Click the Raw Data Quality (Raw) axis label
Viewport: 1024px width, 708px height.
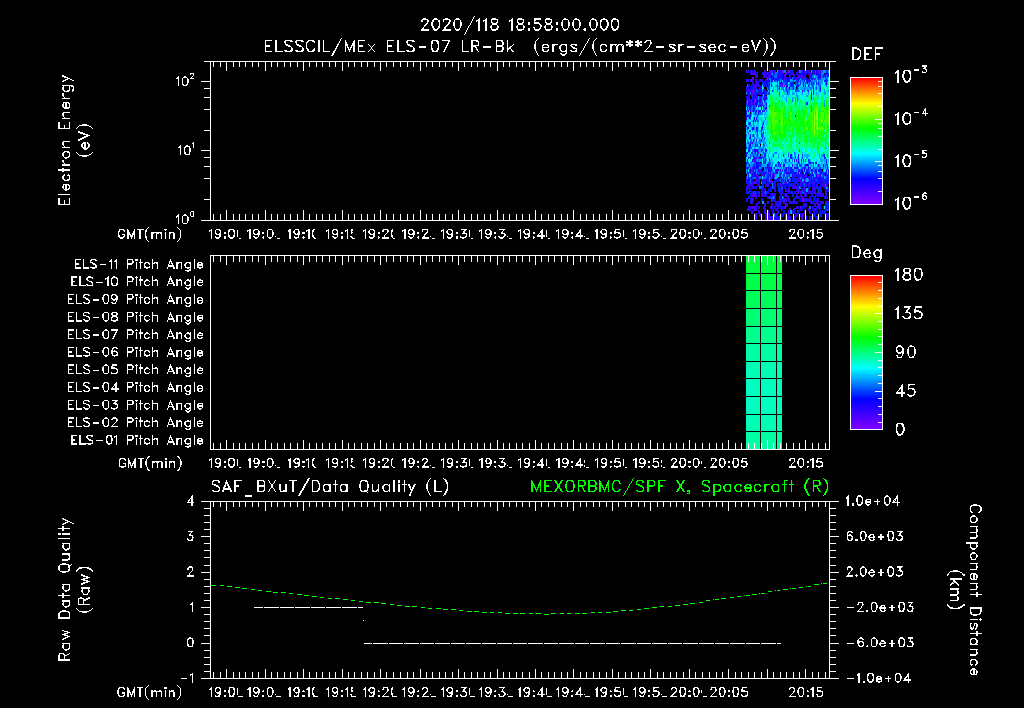[74, 590]
